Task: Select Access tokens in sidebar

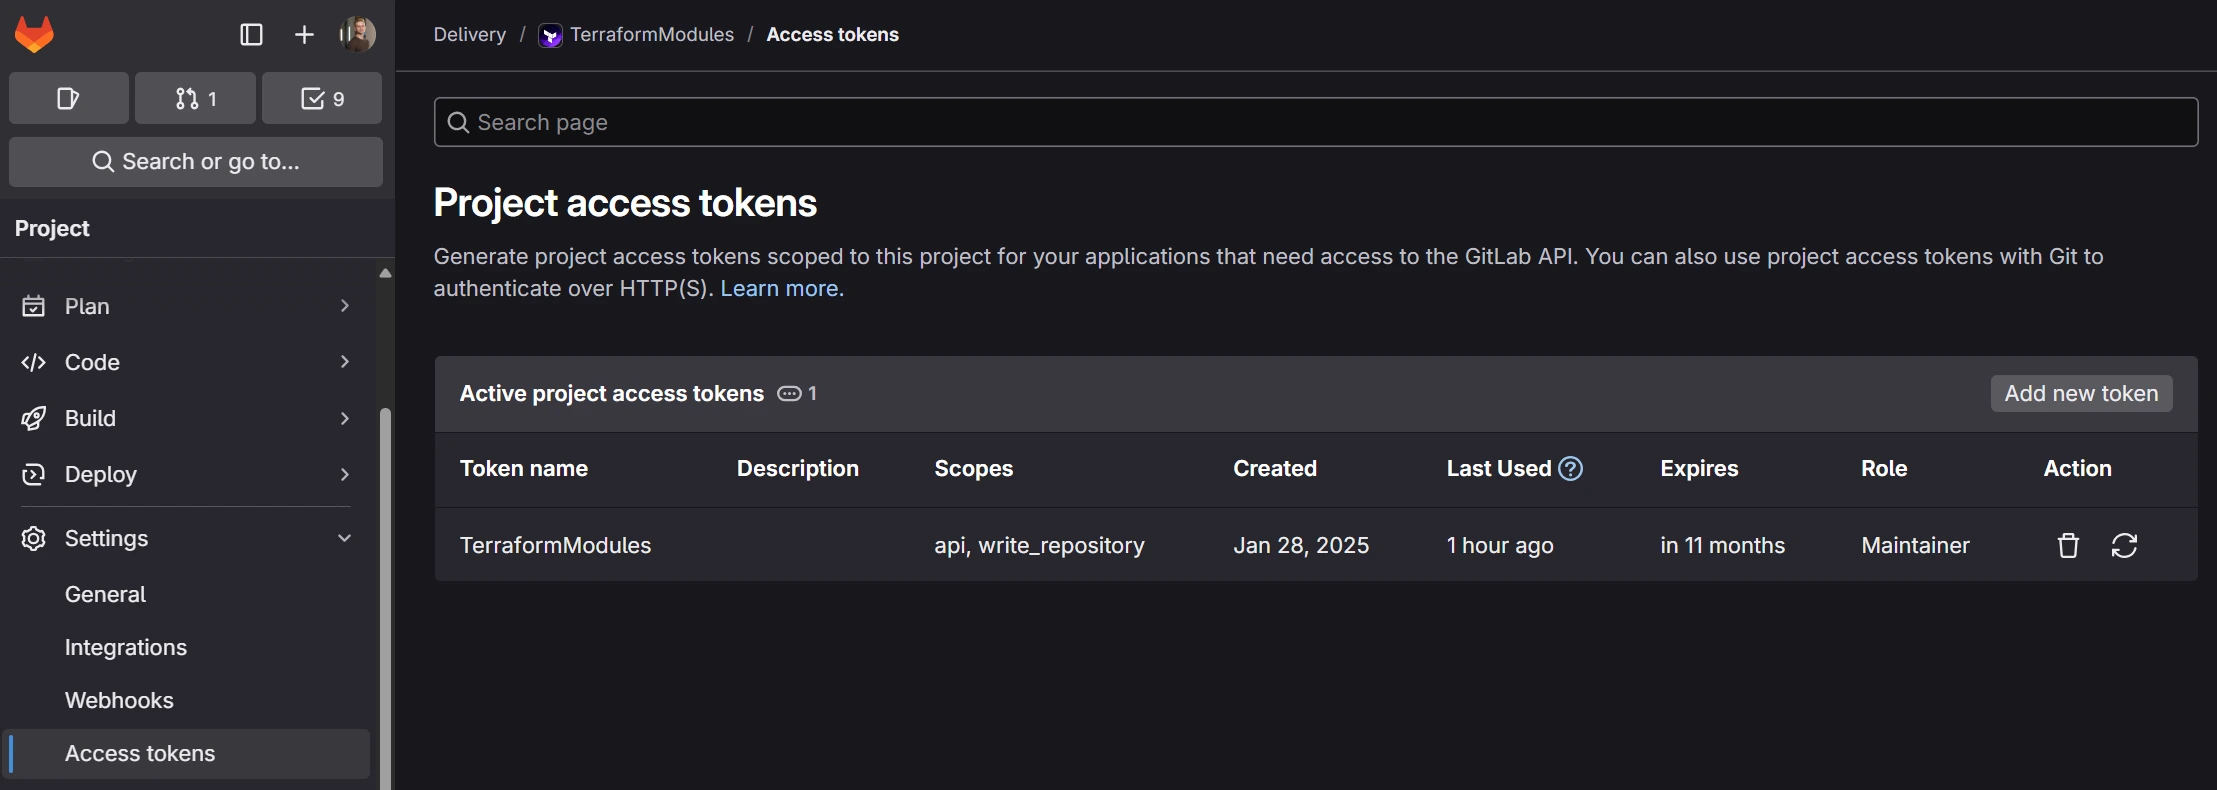Action: 187,753
